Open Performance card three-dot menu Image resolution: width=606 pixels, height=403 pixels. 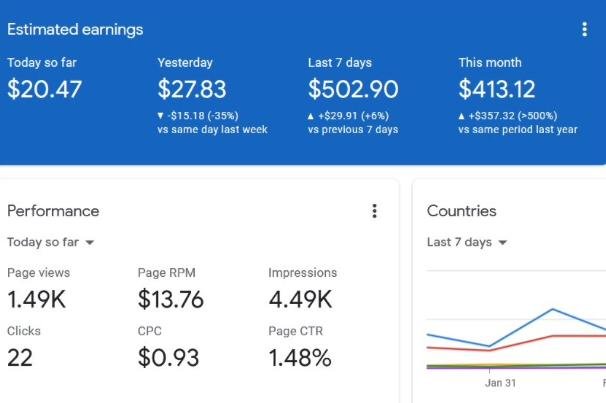pyautogui.click(x=374, y=211)
